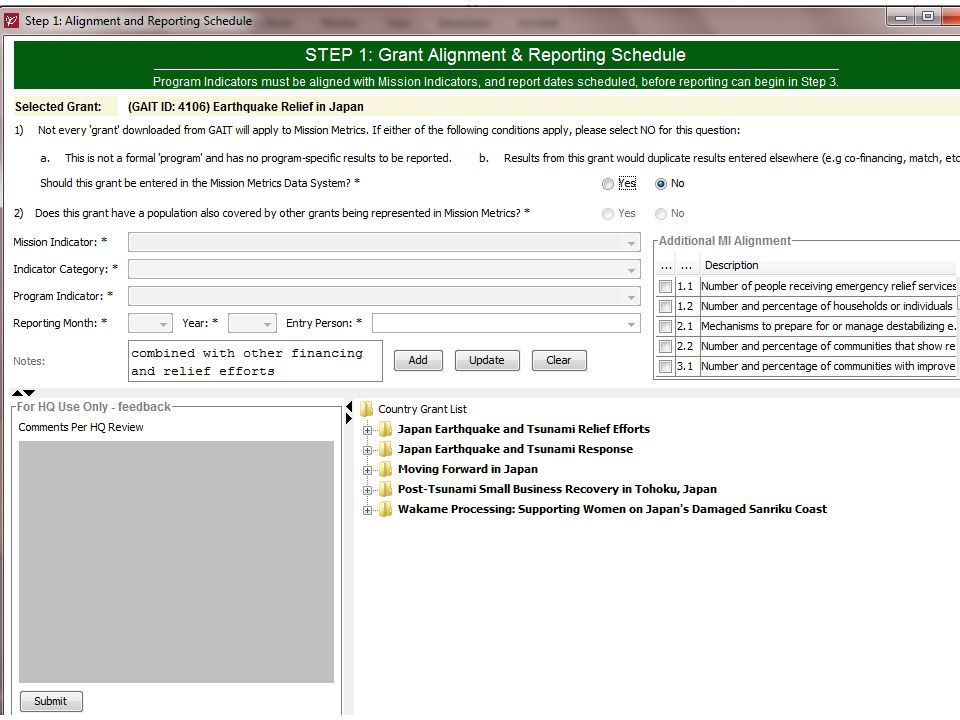Viewport: 960px width, 720px height.
Task: Minimize the Step 1 window
Action: (x=901, y=17)
